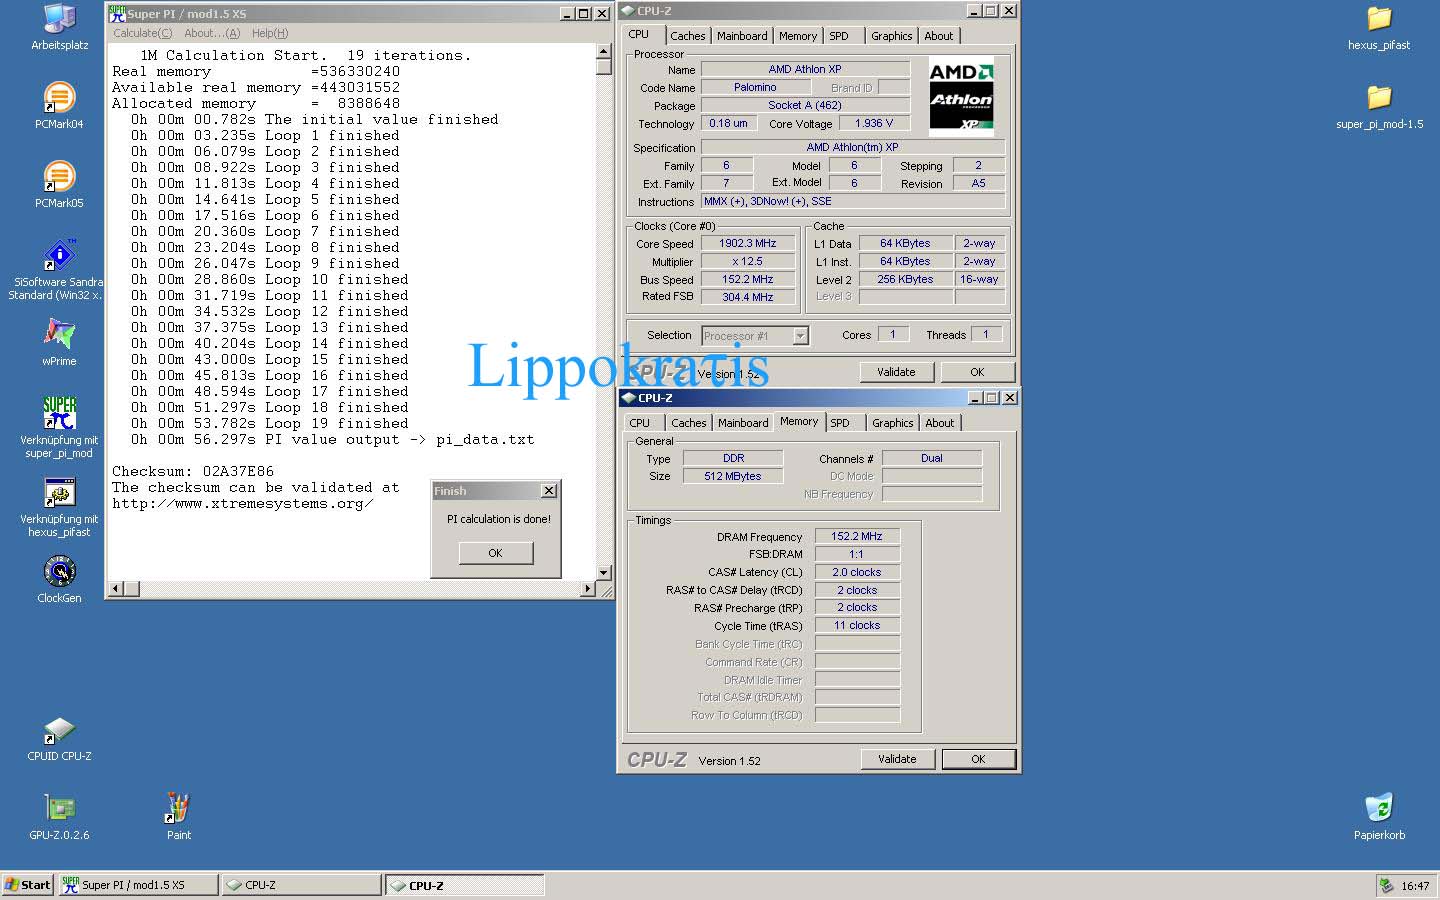
Task: Click the top CPU-Z title bar icon
Action: 628,11
